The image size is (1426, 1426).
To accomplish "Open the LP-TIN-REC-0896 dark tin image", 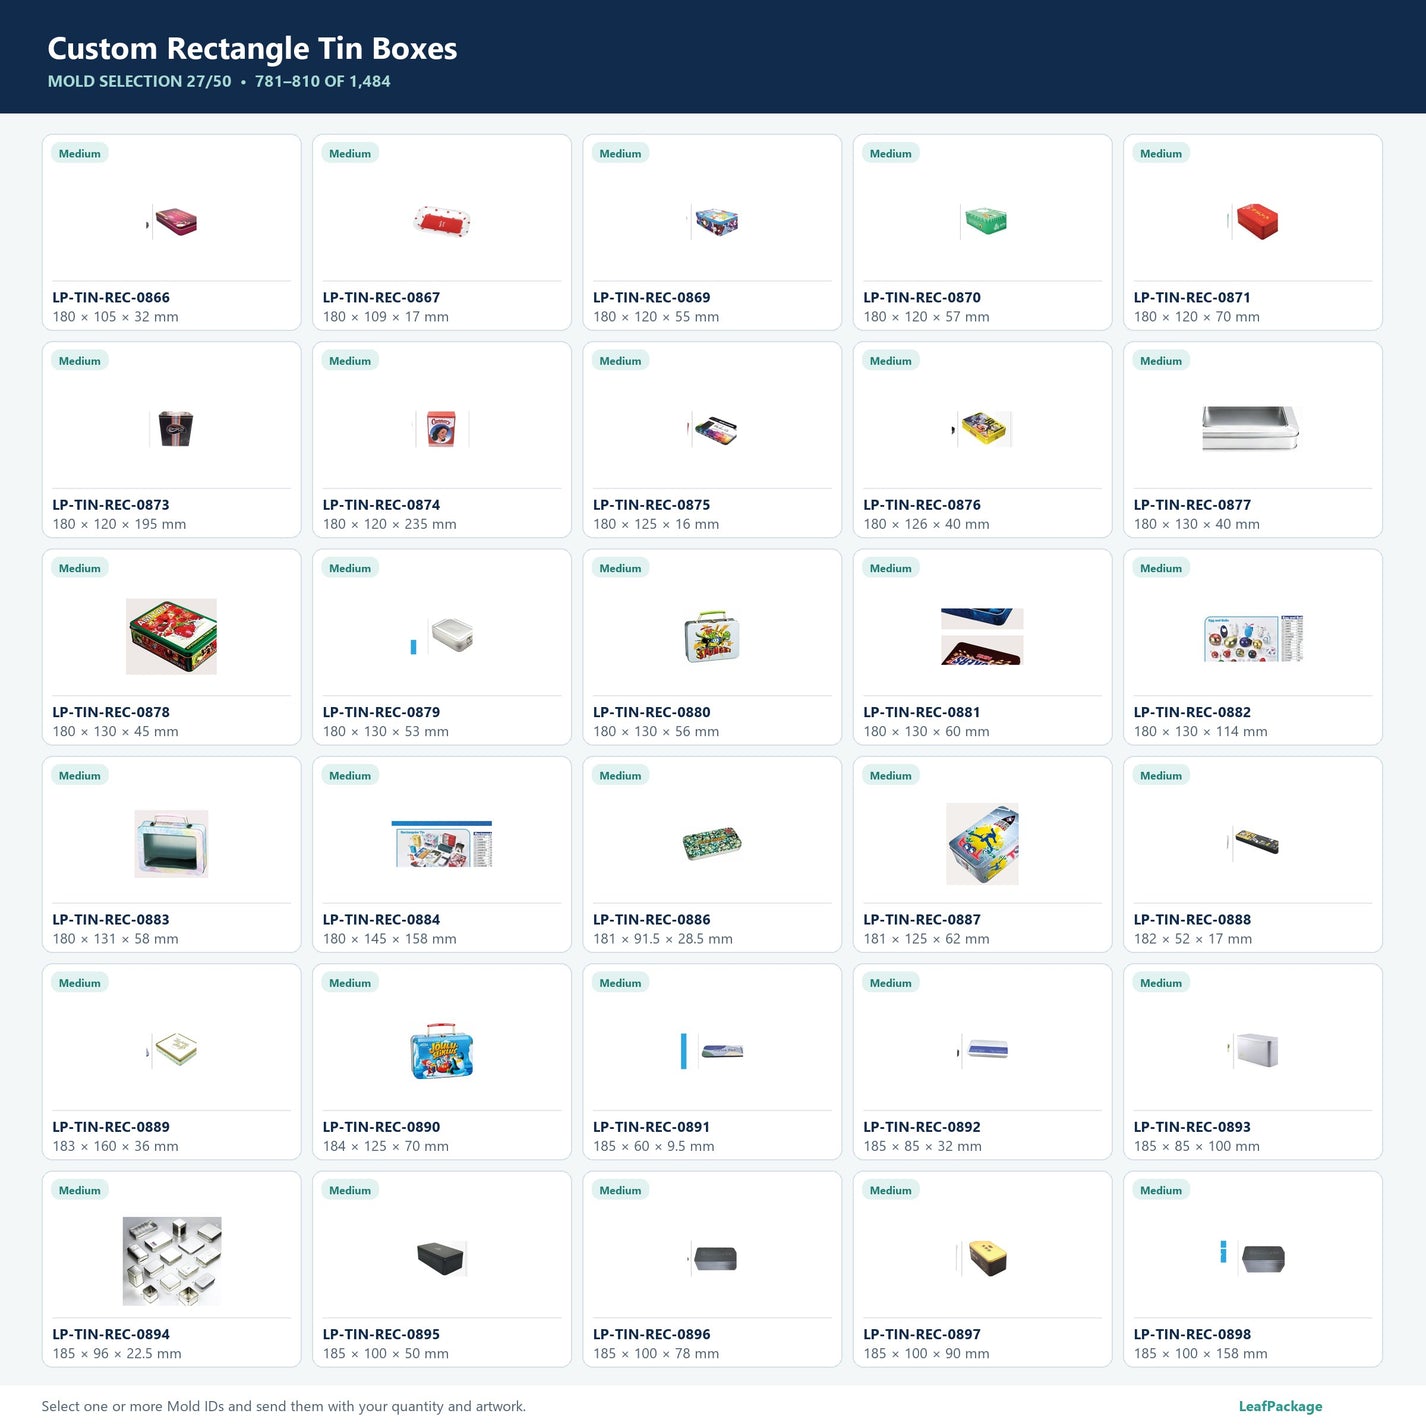I will (x=713, y=1259).
